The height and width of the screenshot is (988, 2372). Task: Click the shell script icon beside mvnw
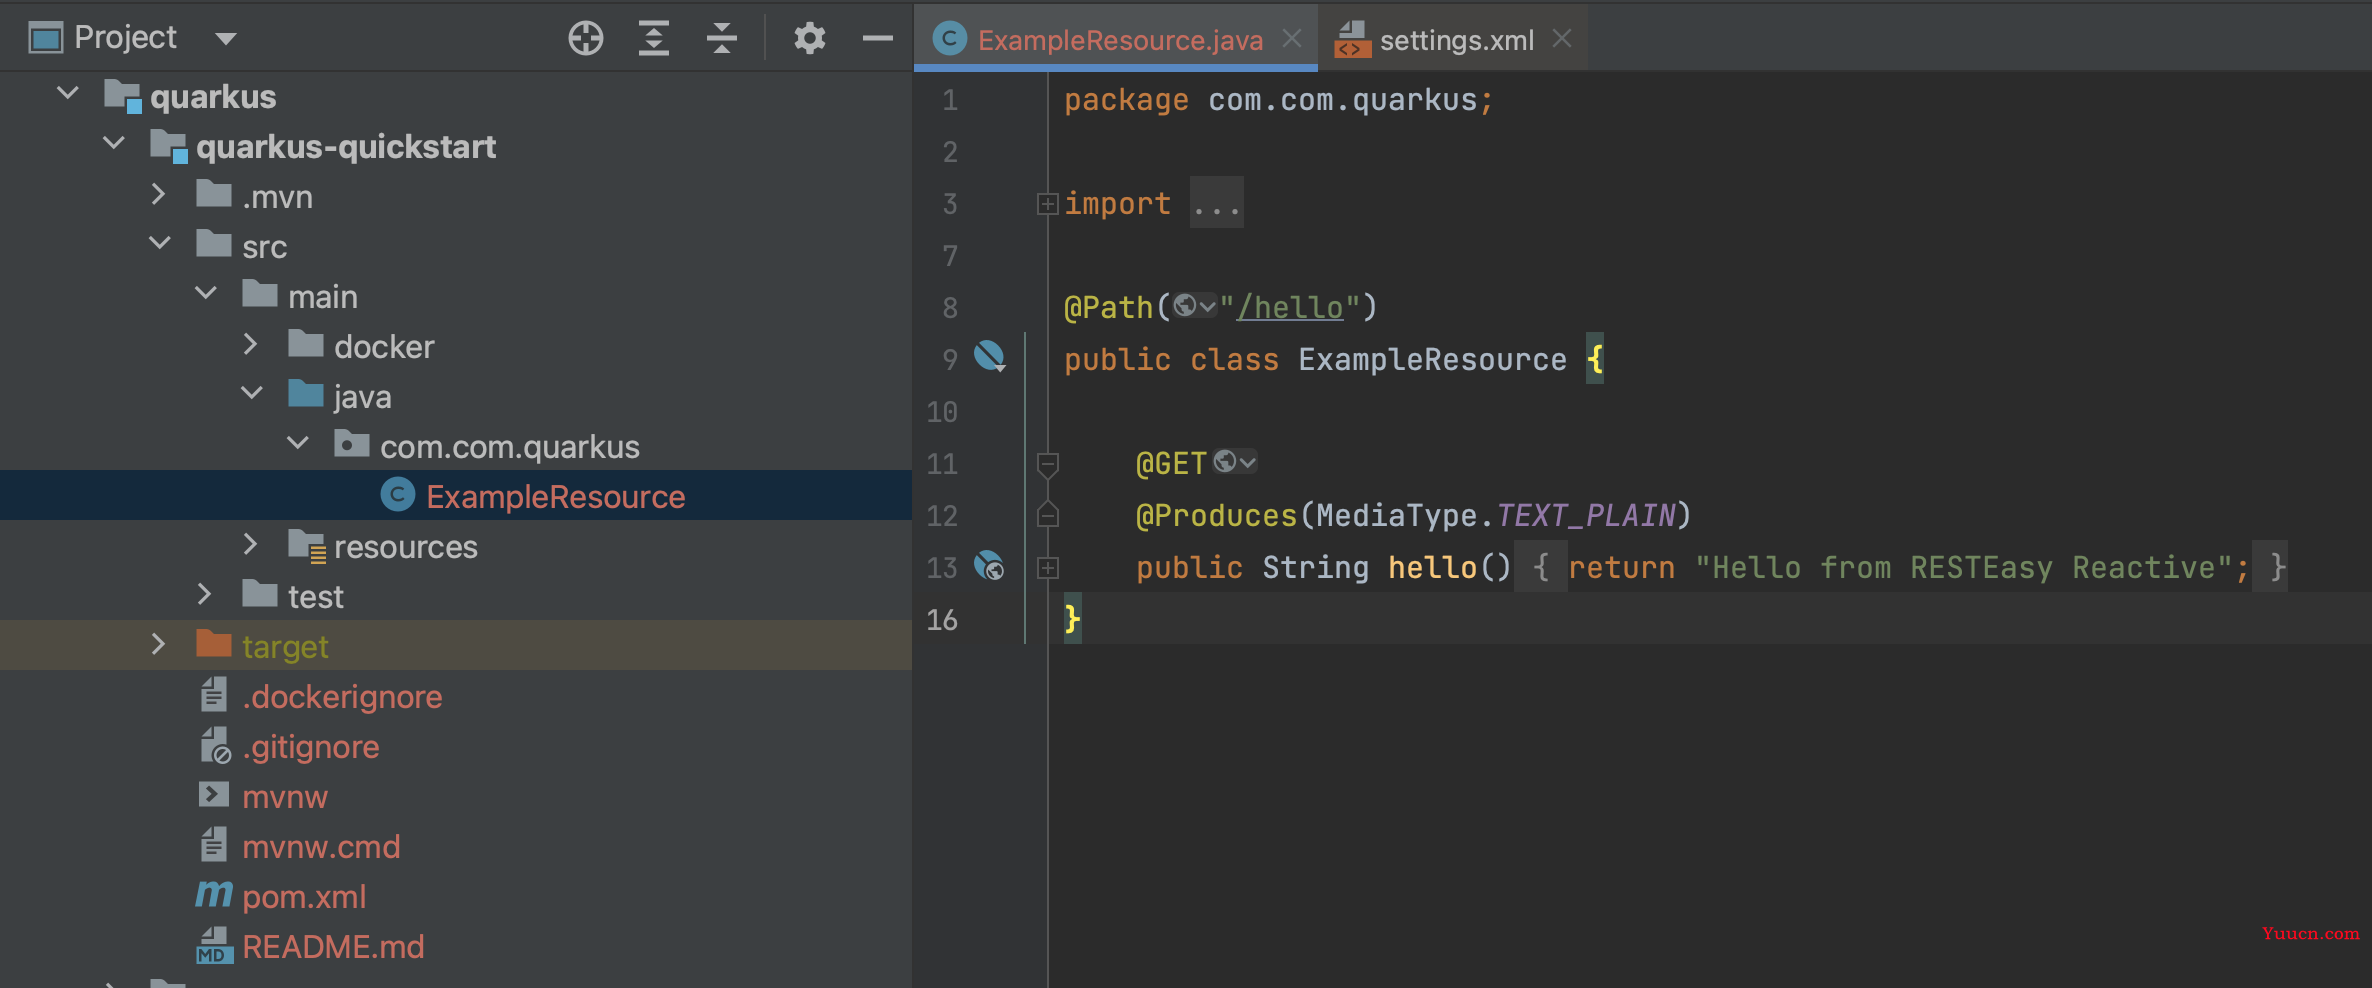point(213,794)
